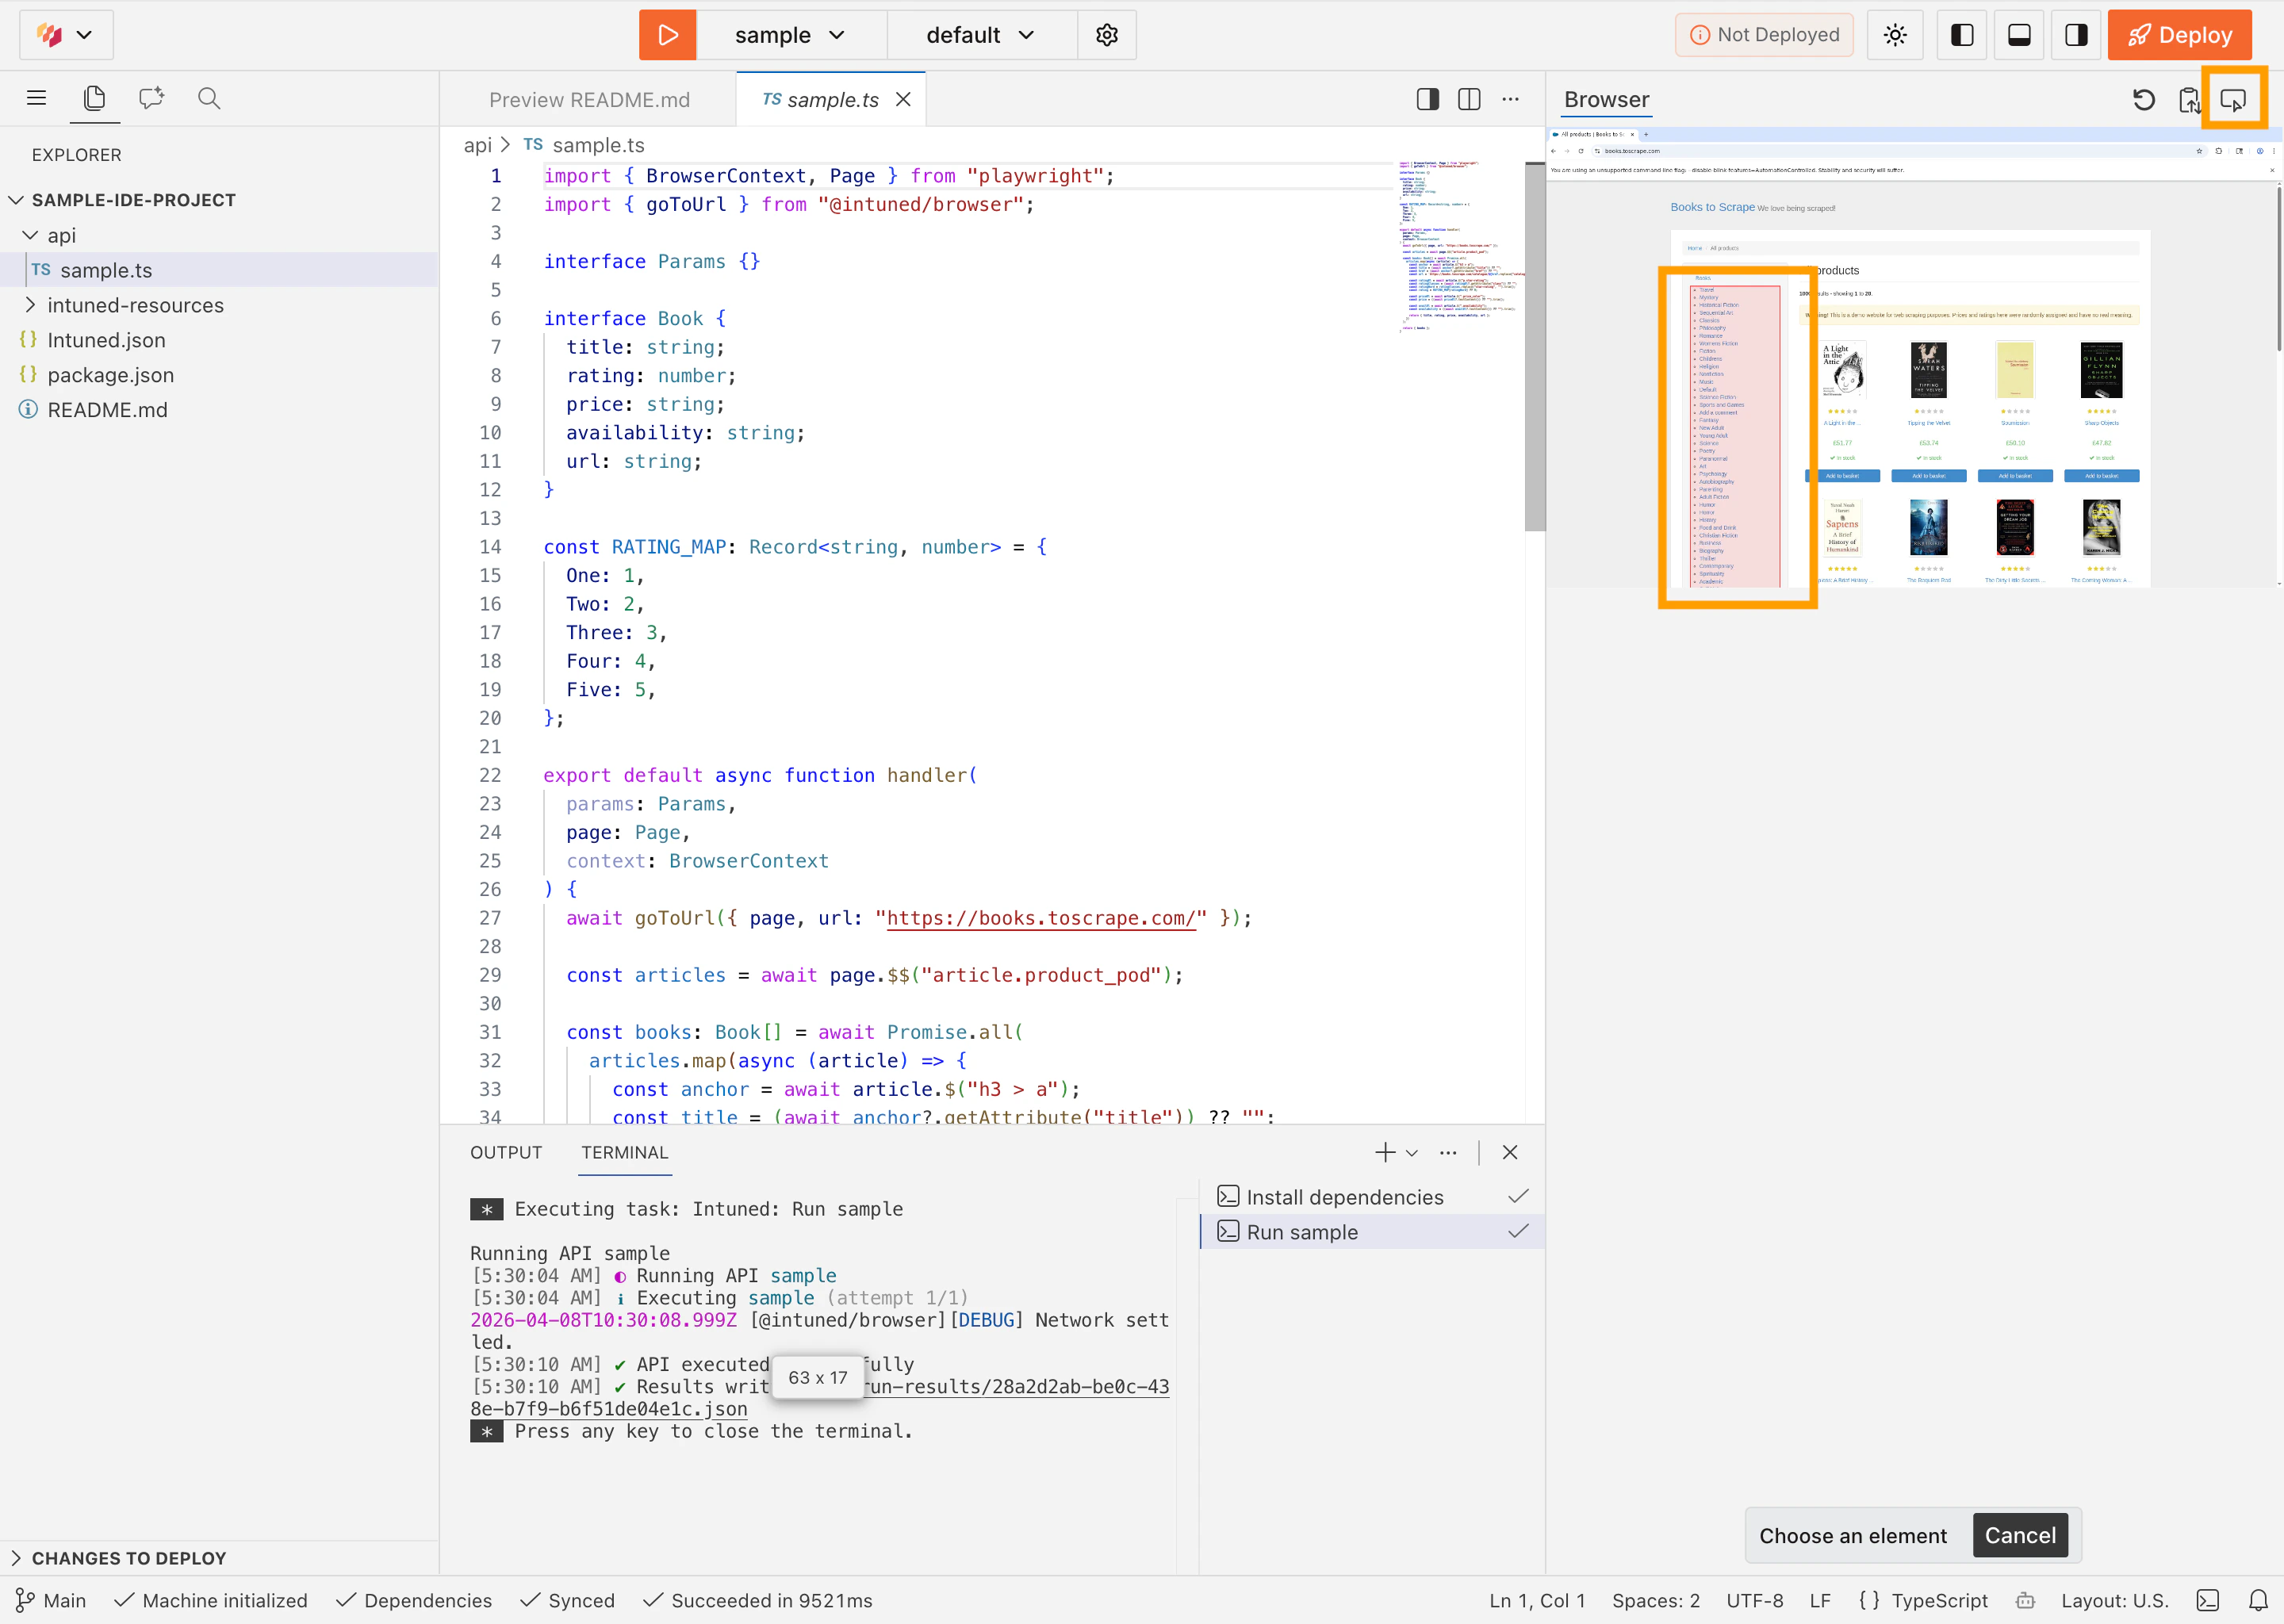The image size is (2284, 1624).
Task: Toggle the left sidebar panel visibility
Action: [1962, 34]
